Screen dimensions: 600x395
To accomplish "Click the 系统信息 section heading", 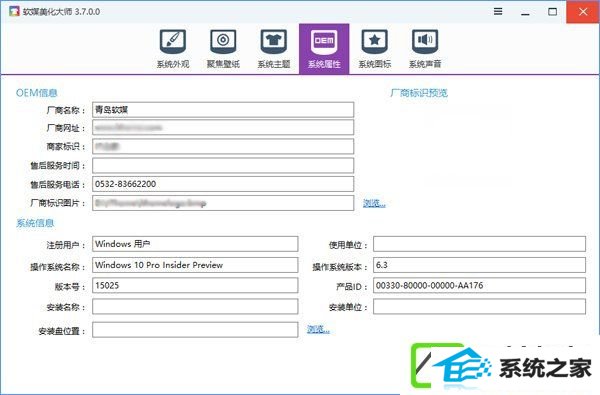I will tap(35, 223).
